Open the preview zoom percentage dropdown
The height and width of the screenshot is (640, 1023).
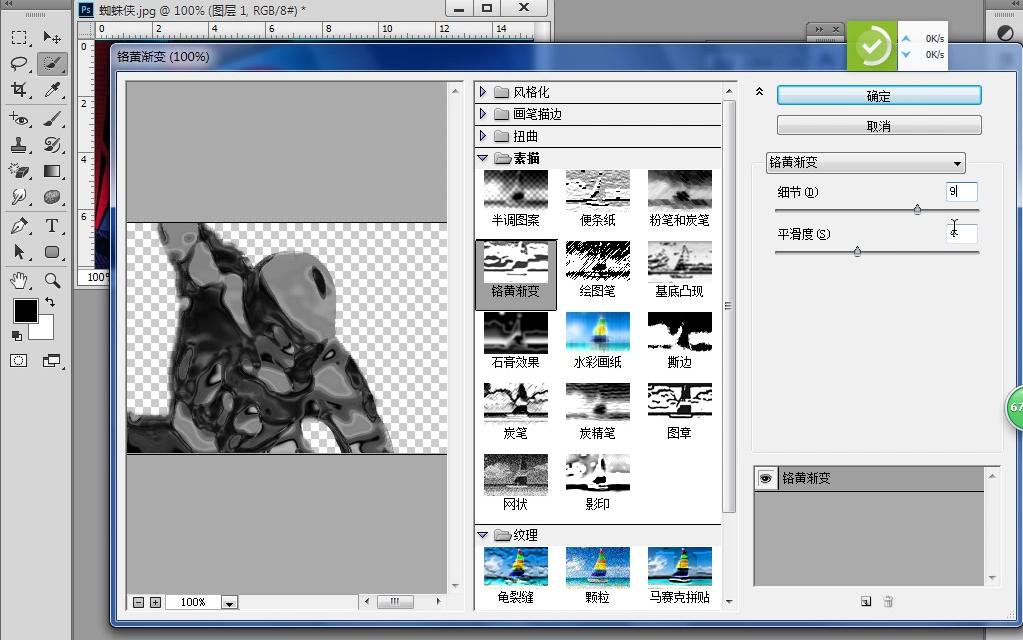click(229, 602)
